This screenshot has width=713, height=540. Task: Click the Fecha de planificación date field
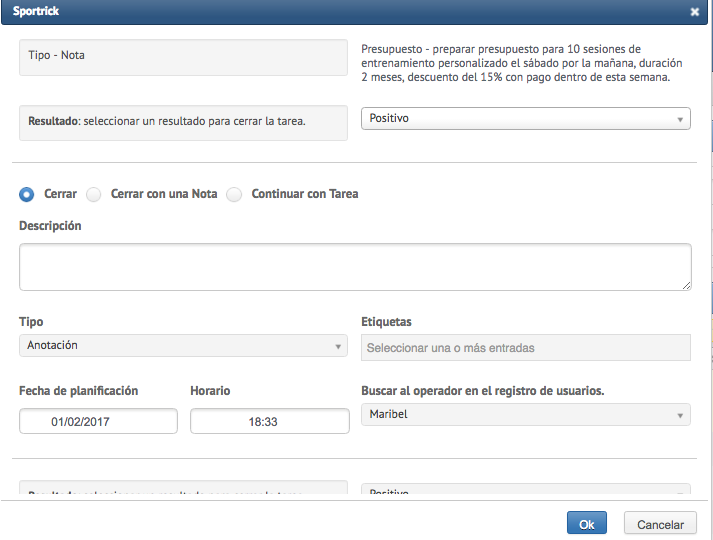click(x=98, y=421)
